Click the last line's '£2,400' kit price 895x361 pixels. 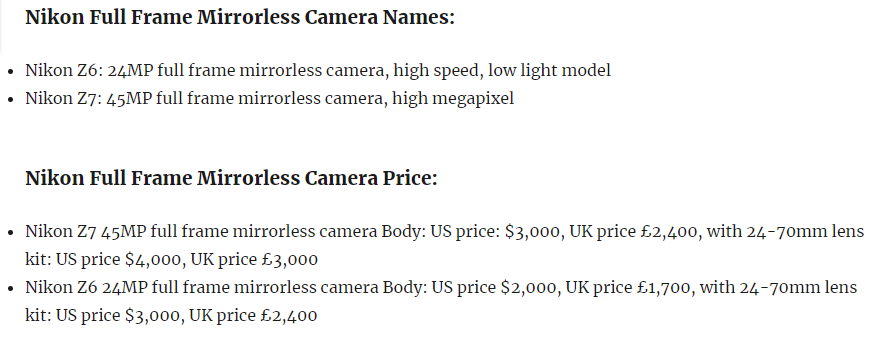288,315
